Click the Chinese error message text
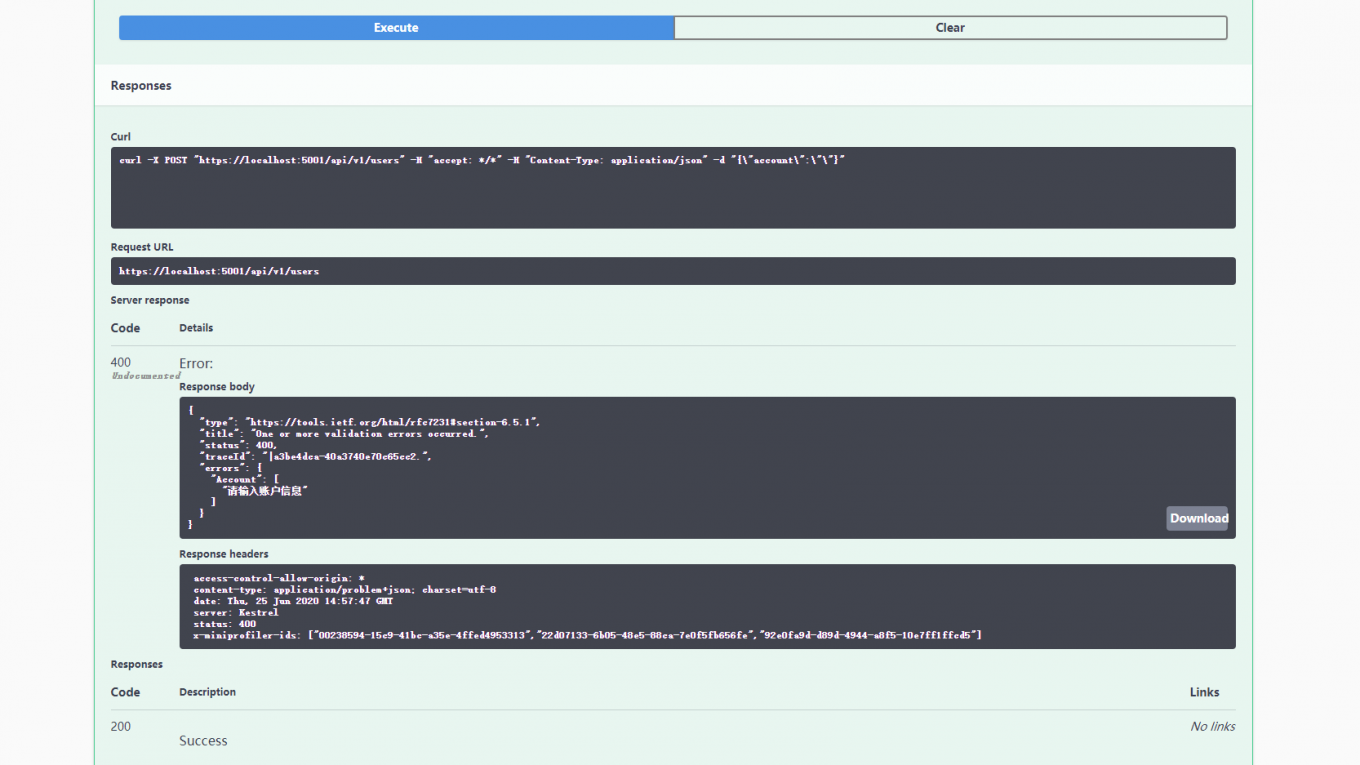Screen dimensions: 1360x765 click(266, 491)
